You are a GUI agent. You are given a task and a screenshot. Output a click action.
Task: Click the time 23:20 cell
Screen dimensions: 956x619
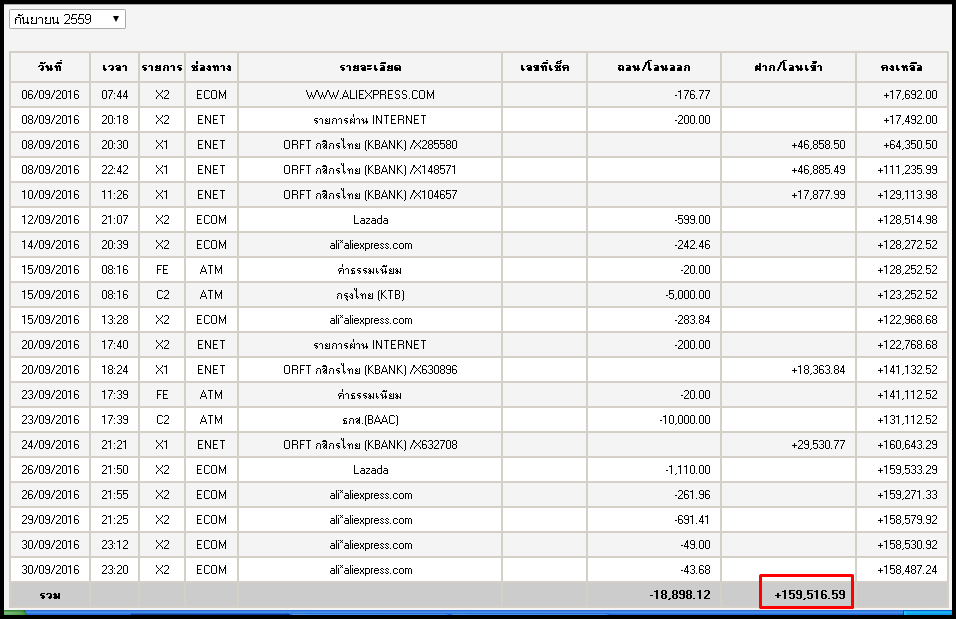tap(115, 570)
